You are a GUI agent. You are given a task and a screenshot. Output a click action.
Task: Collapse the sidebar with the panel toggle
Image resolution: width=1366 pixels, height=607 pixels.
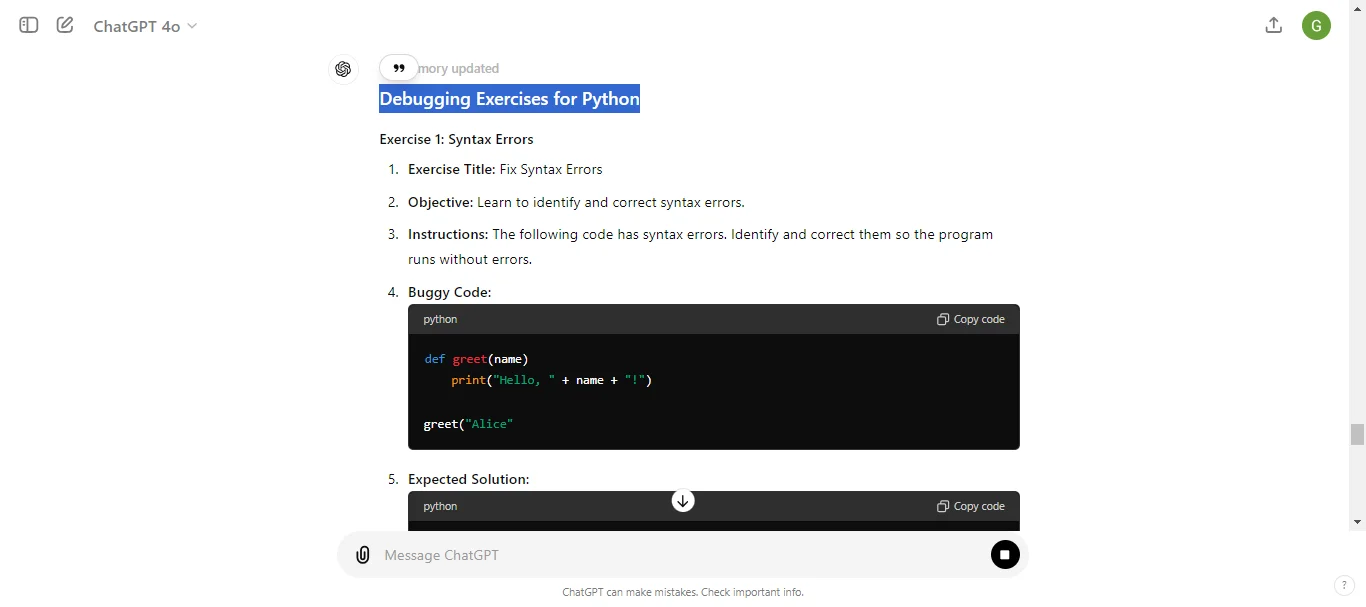click(x=27, y=25)
